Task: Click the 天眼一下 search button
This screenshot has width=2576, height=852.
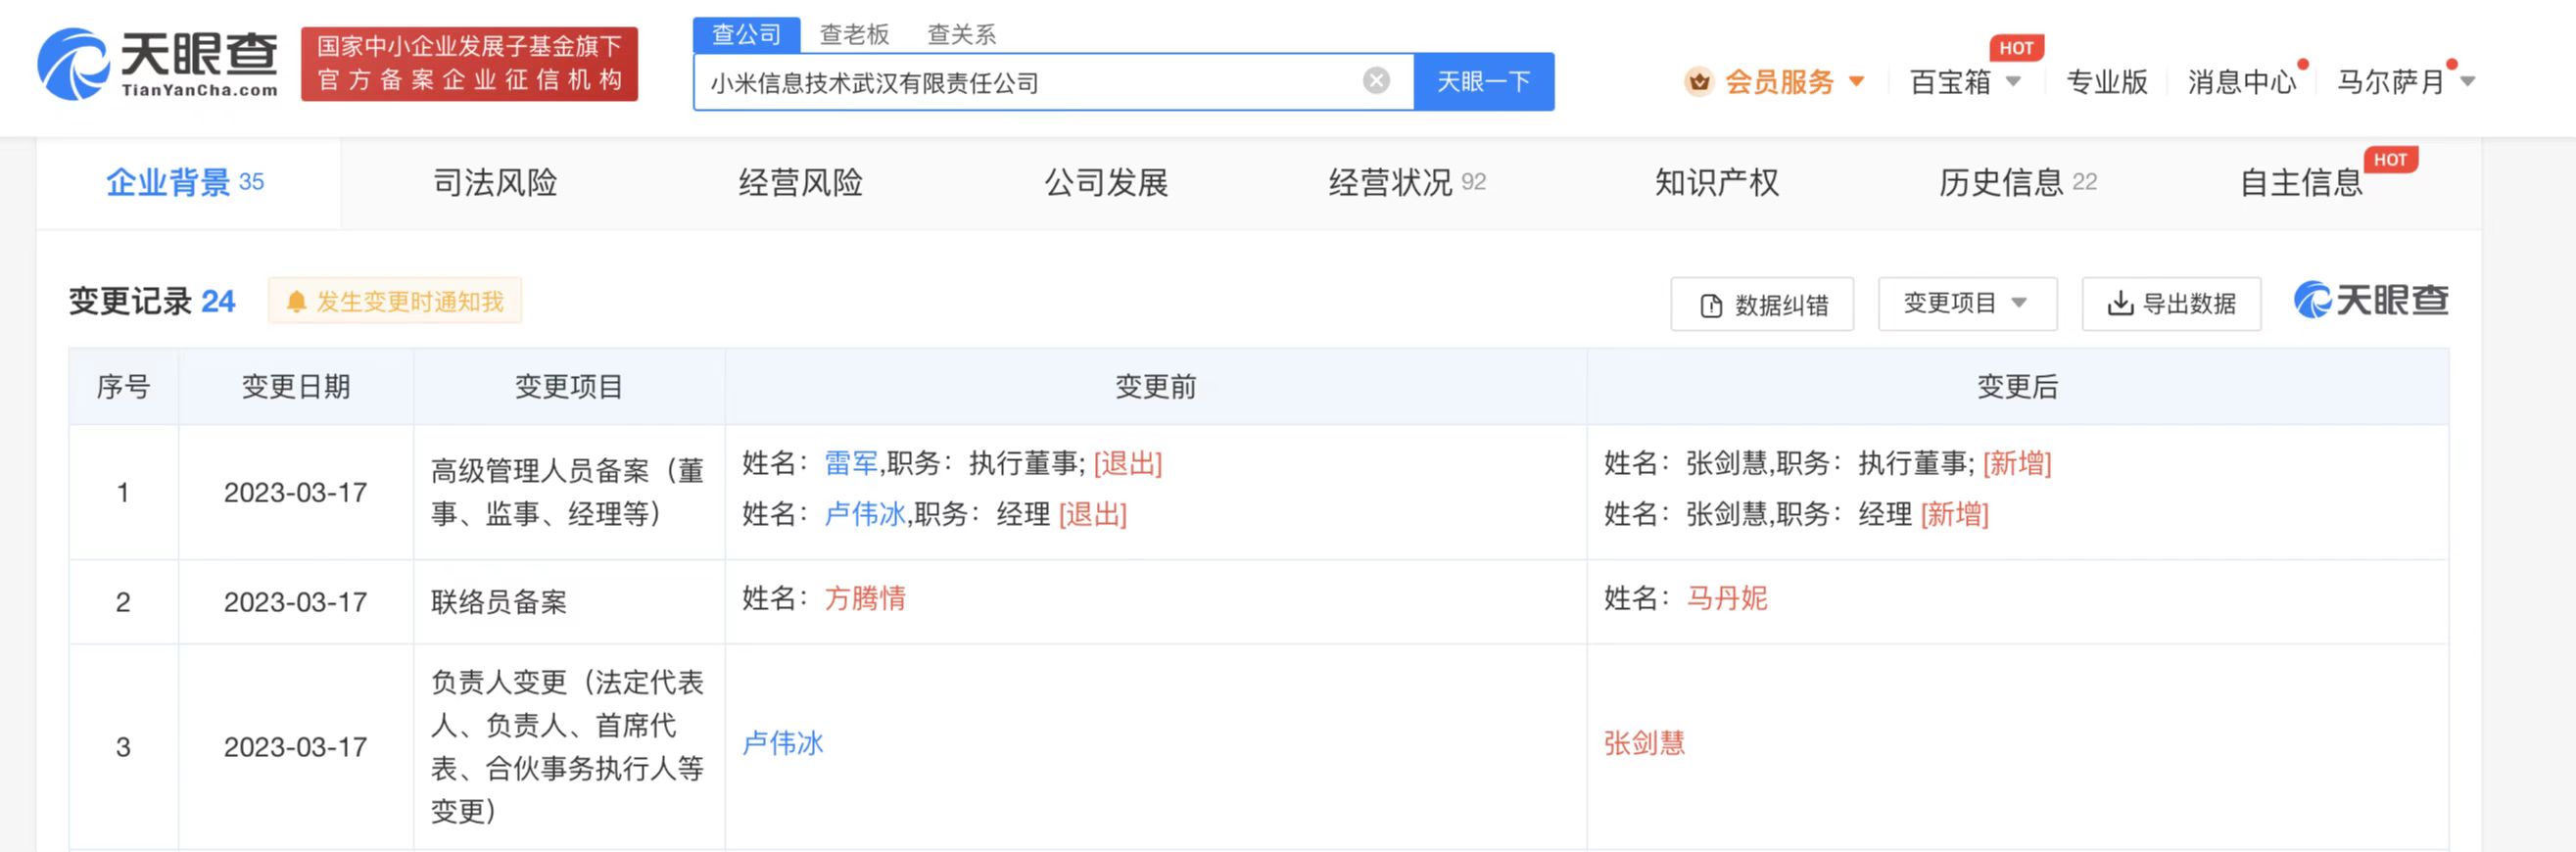Action: (1483, 81)
